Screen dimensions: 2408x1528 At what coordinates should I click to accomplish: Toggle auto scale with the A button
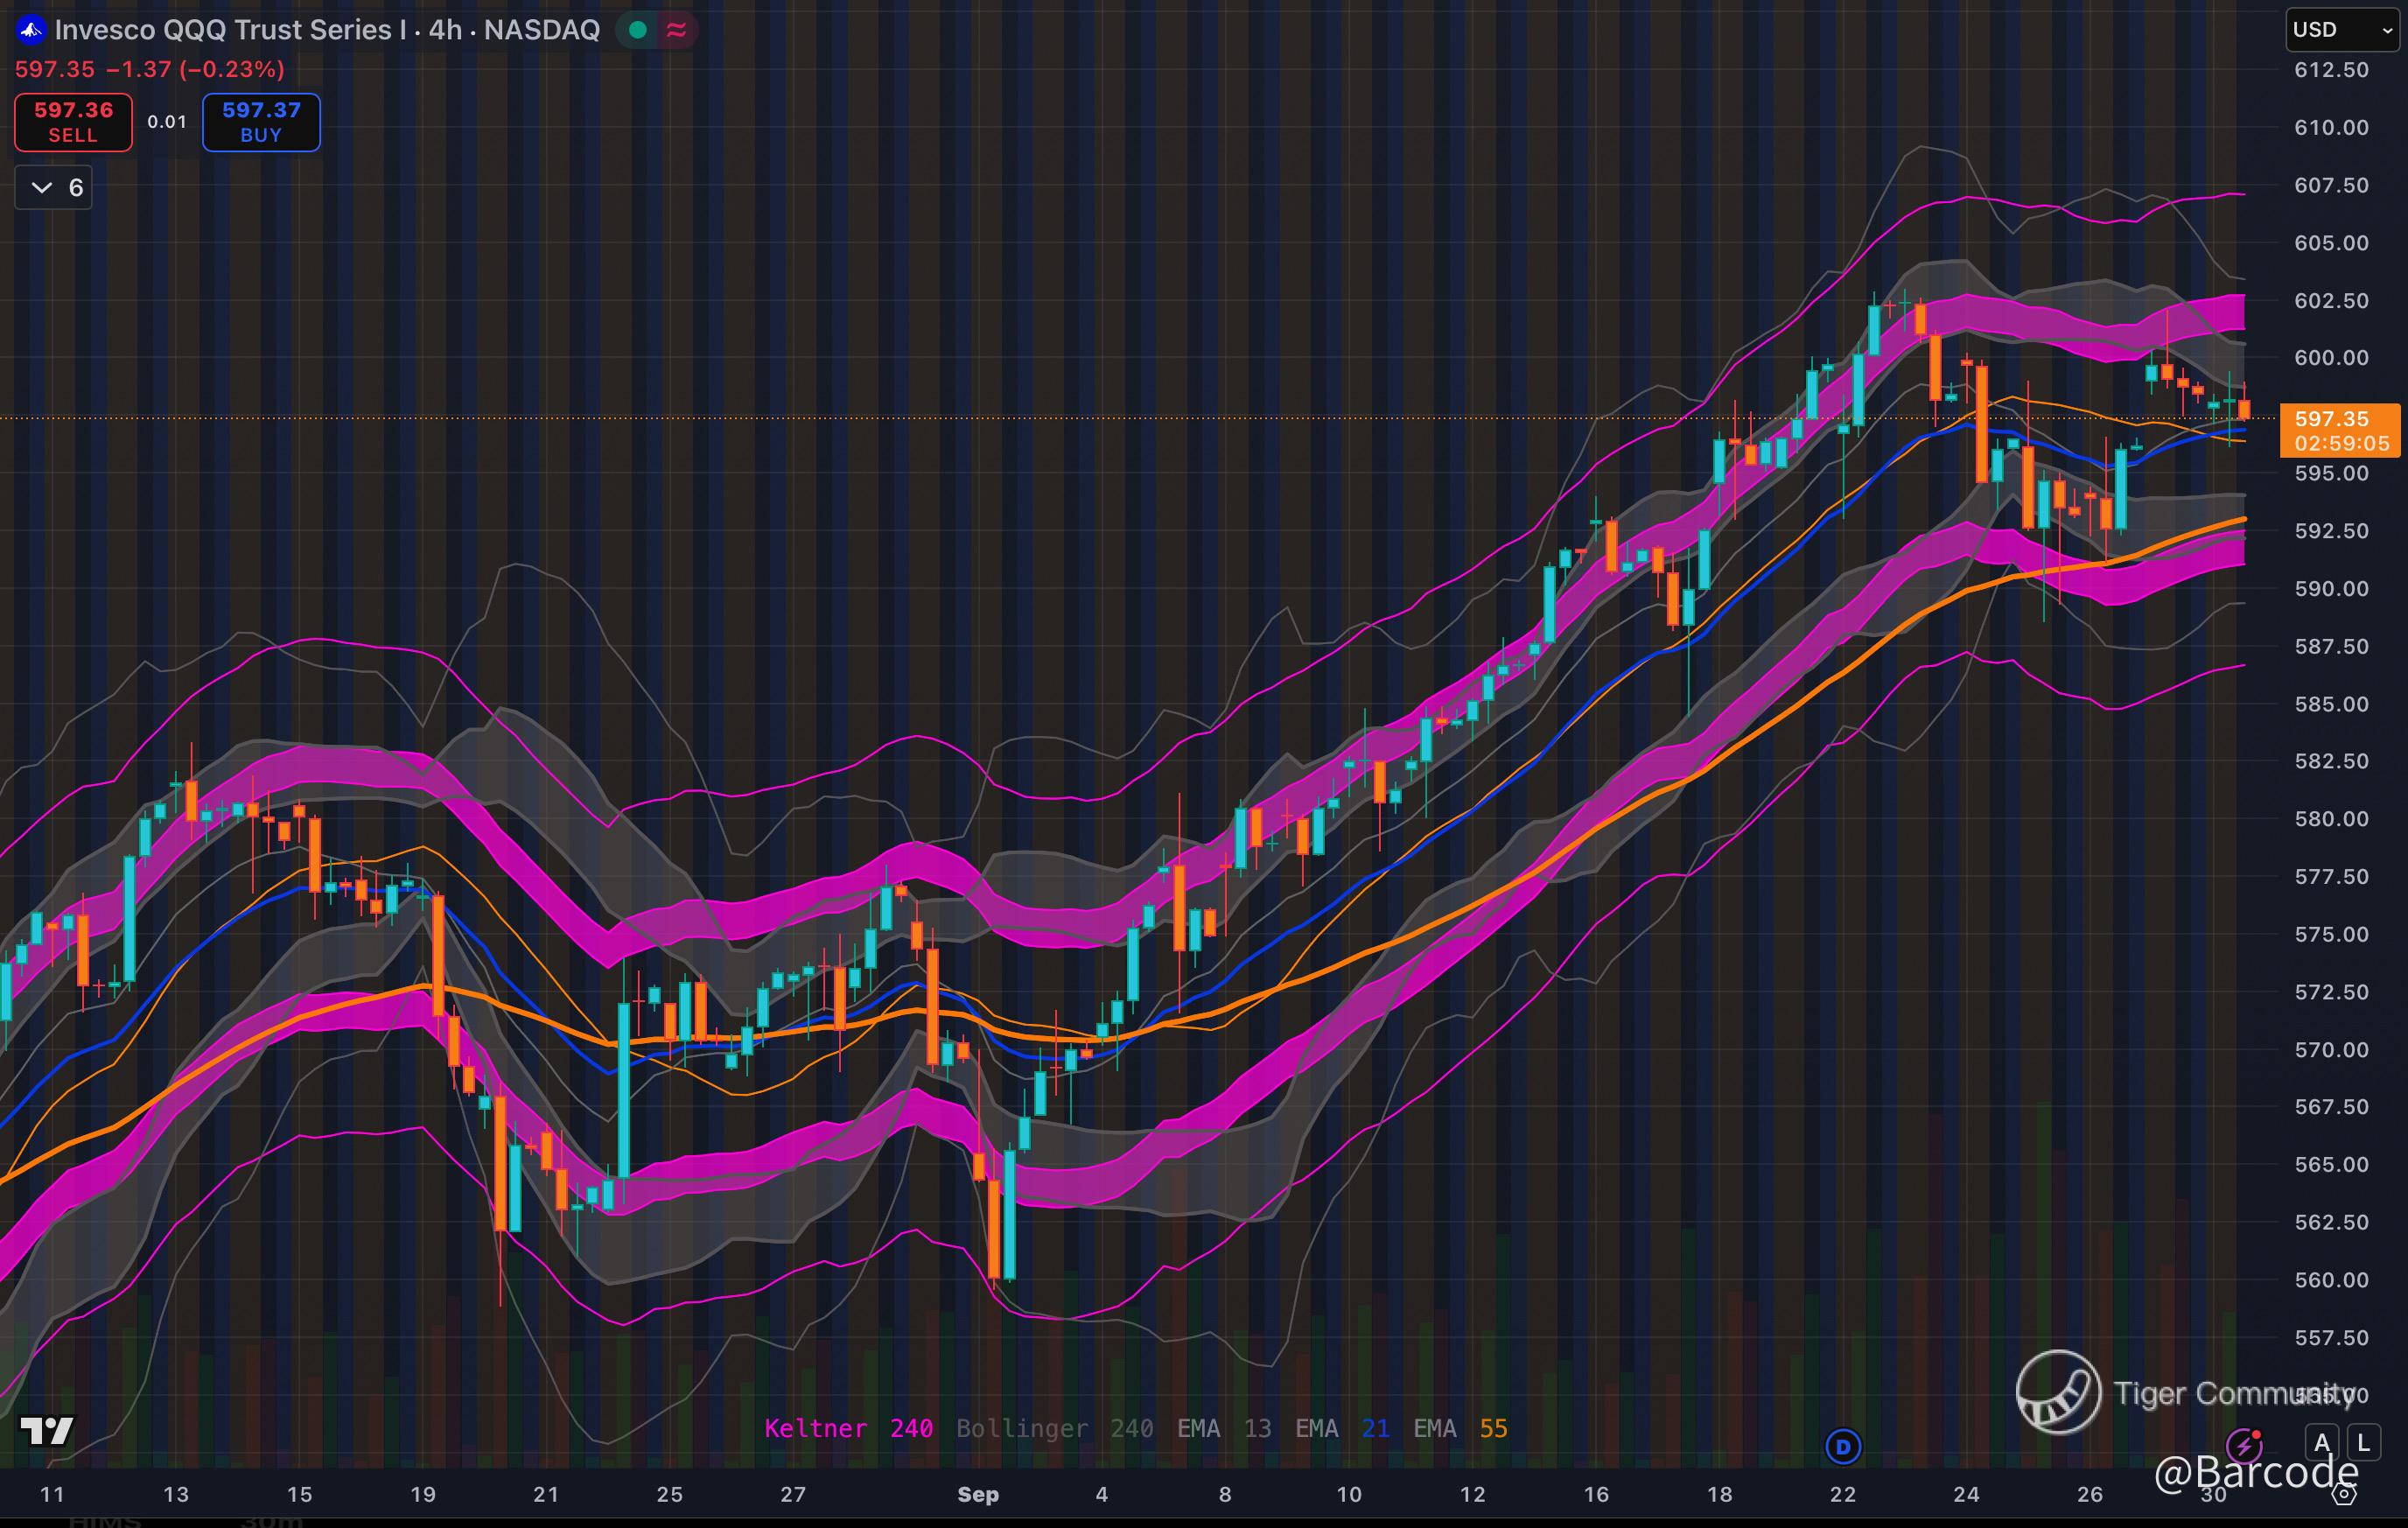pos(2322,1443)
